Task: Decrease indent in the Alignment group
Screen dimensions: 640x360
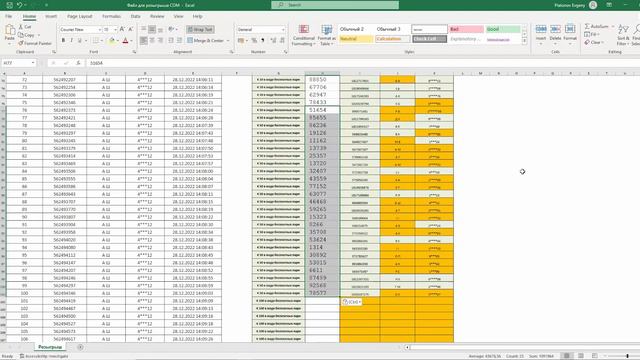Action: 171,40
